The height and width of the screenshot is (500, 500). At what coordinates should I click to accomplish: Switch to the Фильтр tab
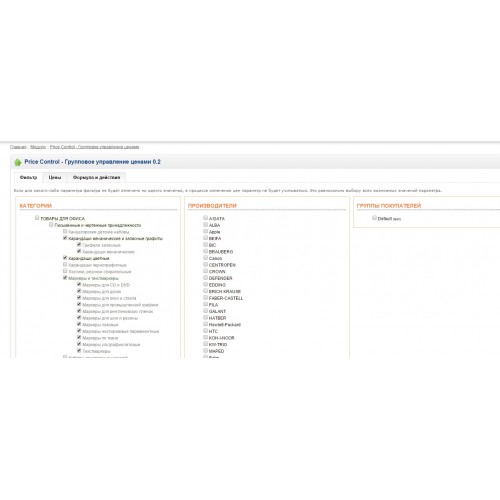[28, 177]
